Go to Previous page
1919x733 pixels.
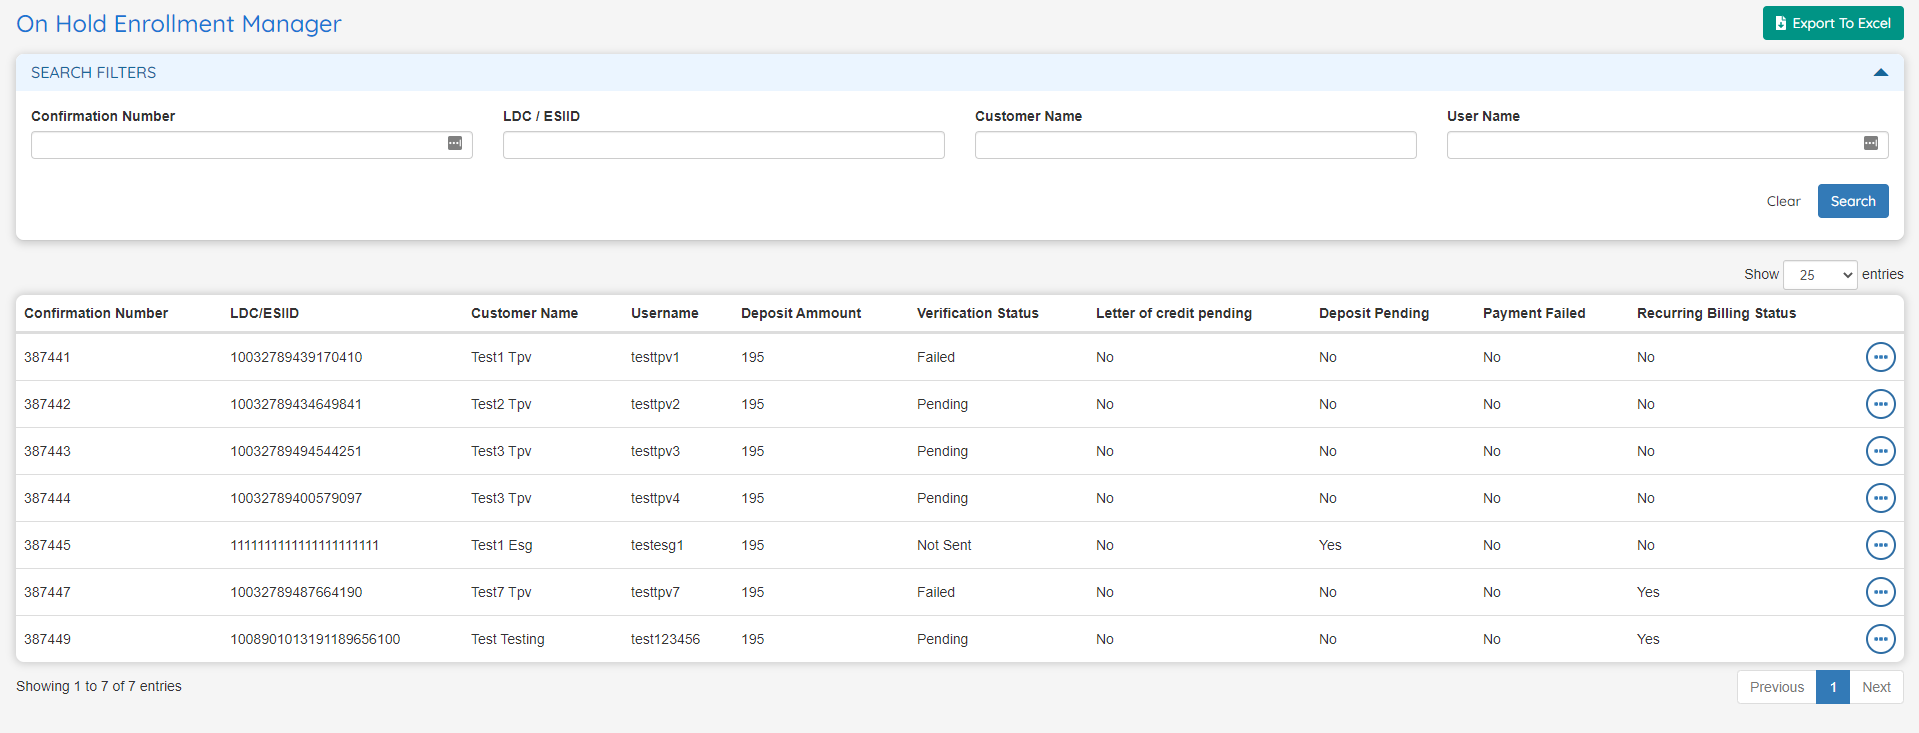click(x=1777, y=687)
